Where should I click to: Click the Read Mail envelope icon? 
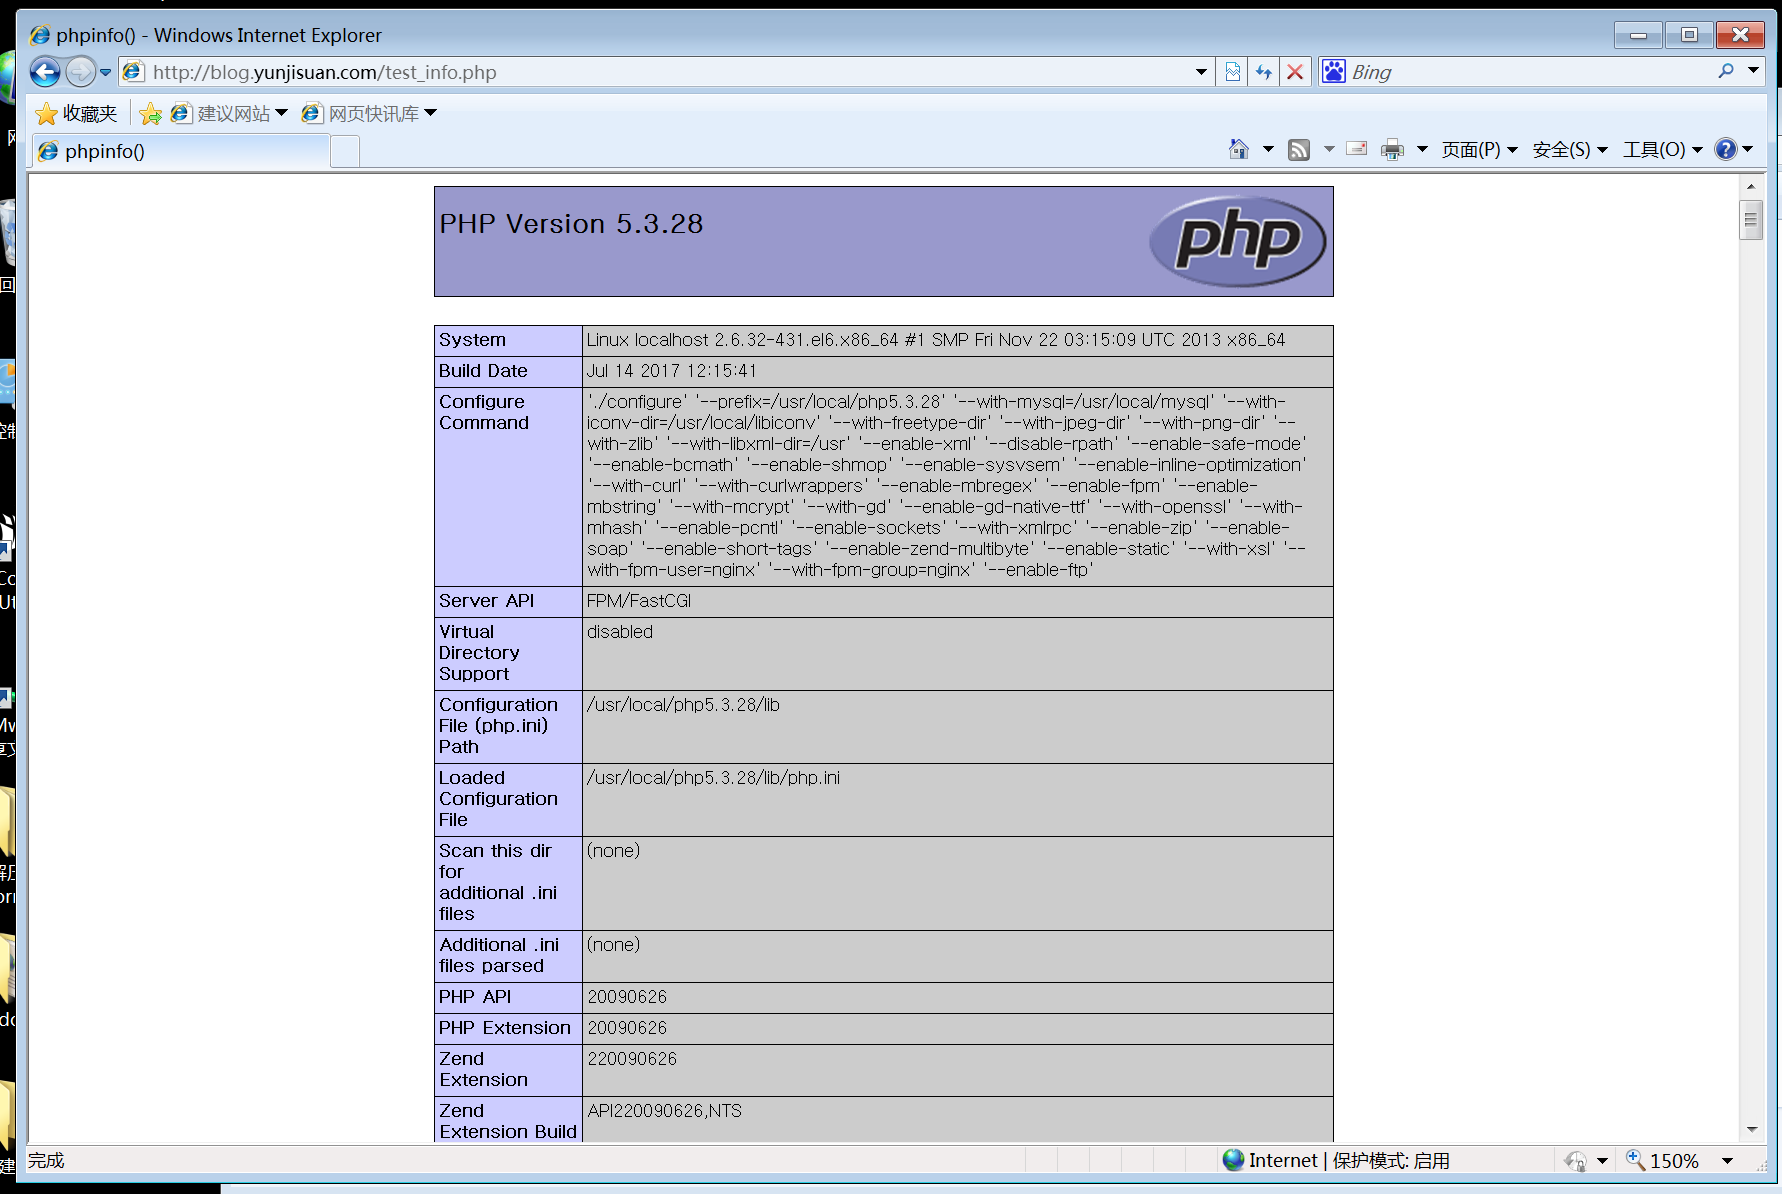[x=1357, y=149]
